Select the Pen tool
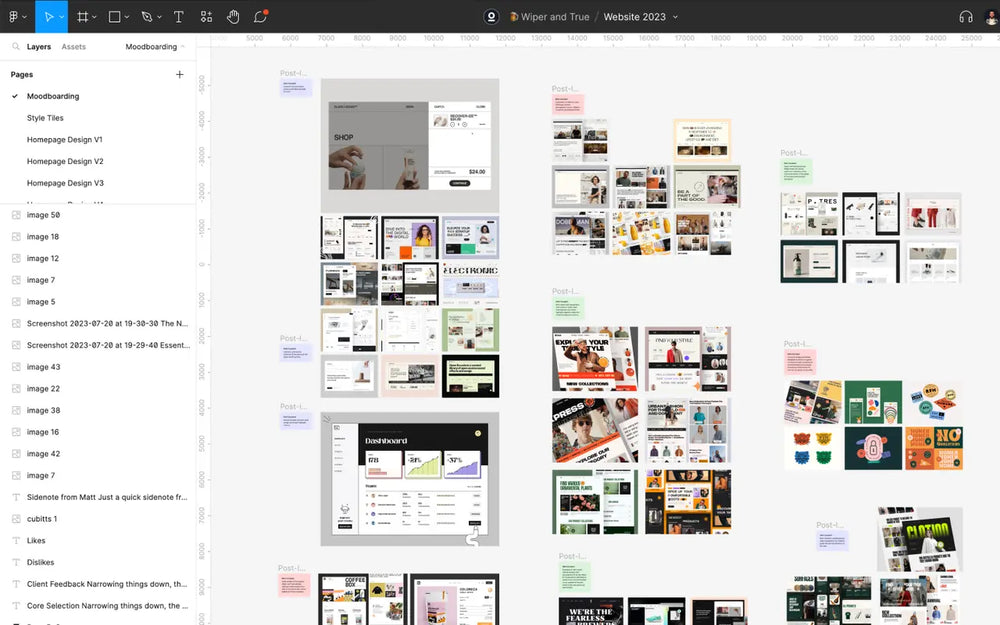Viewport: 1000px width, 625px height. (x=146, y=17)
